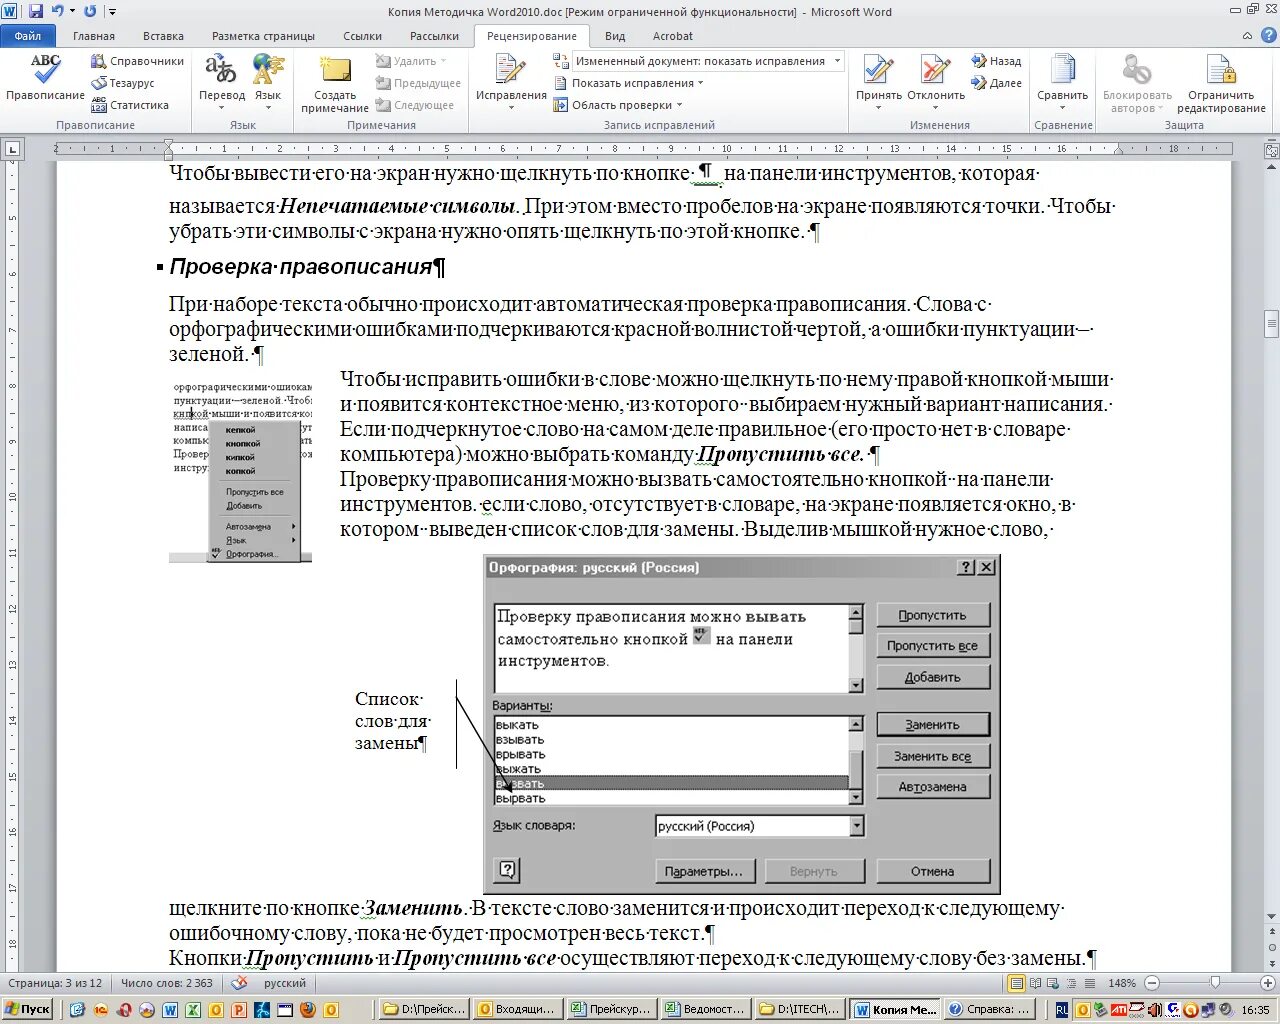Expand Область проверки dropdown arrow
The height and width of the screenshot is (1024, 1280).
tap(680, 105)
